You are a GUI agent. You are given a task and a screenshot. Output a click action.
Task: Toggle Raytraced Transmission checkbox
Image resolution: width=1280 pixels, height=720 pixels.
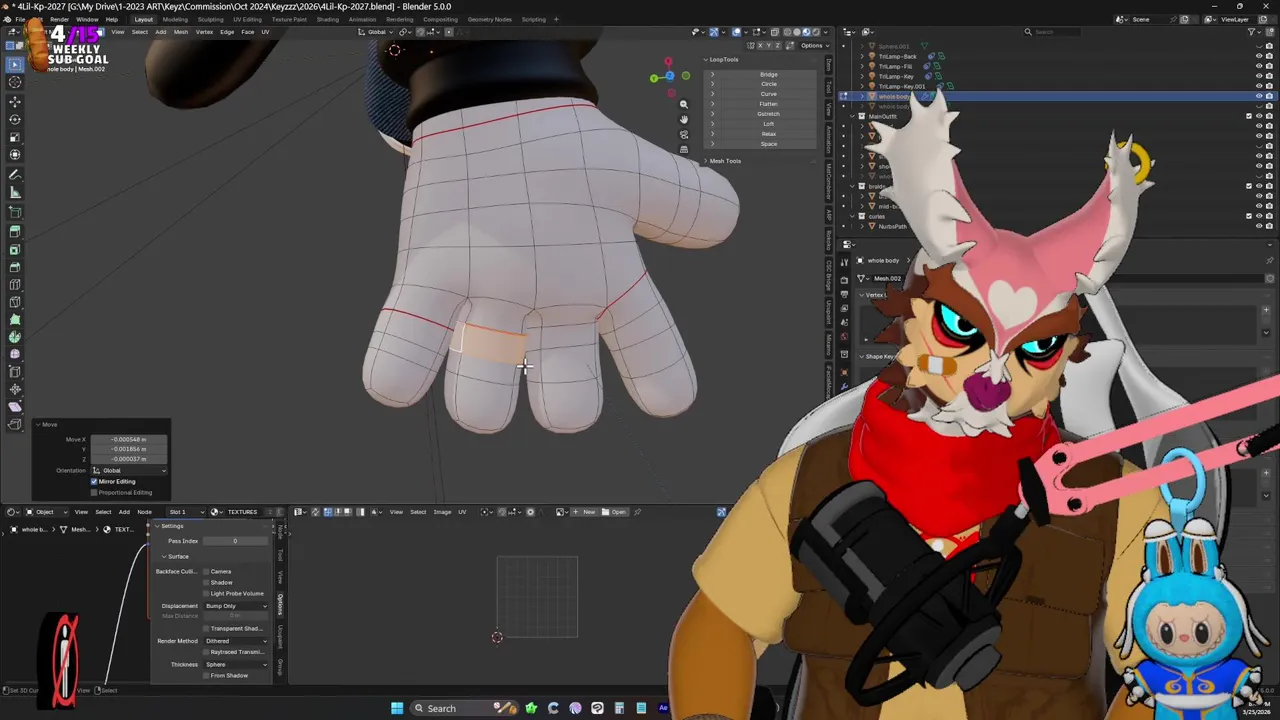click(x=206, y=652)
